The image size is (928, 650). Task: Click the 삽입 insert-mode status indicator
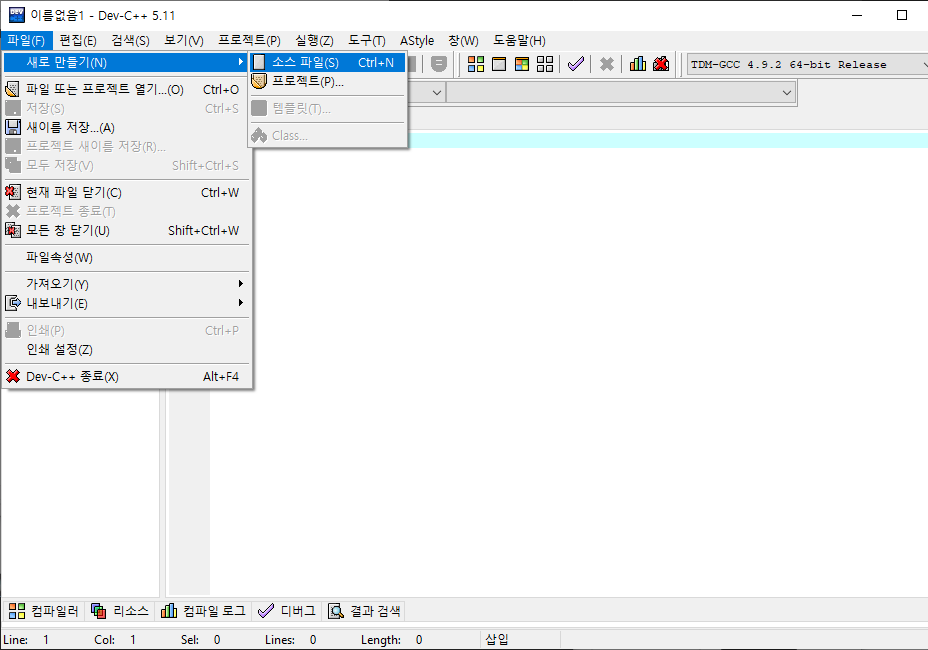pos(497,639)
